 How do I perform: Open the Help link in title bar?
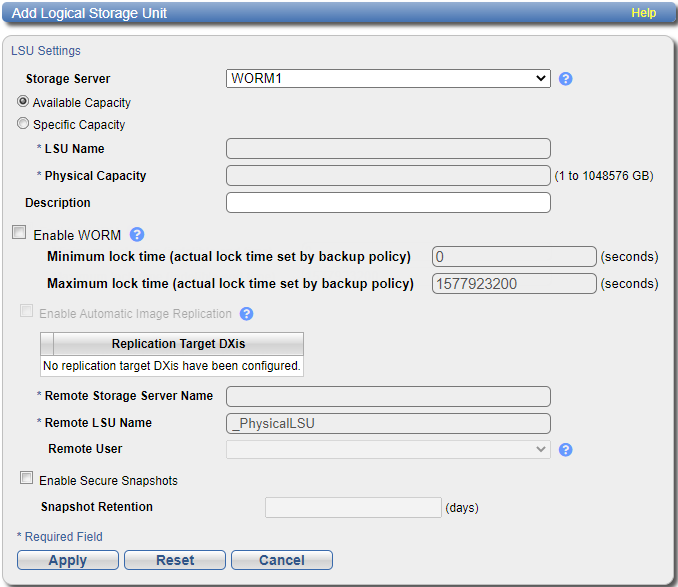pos(643,13)
